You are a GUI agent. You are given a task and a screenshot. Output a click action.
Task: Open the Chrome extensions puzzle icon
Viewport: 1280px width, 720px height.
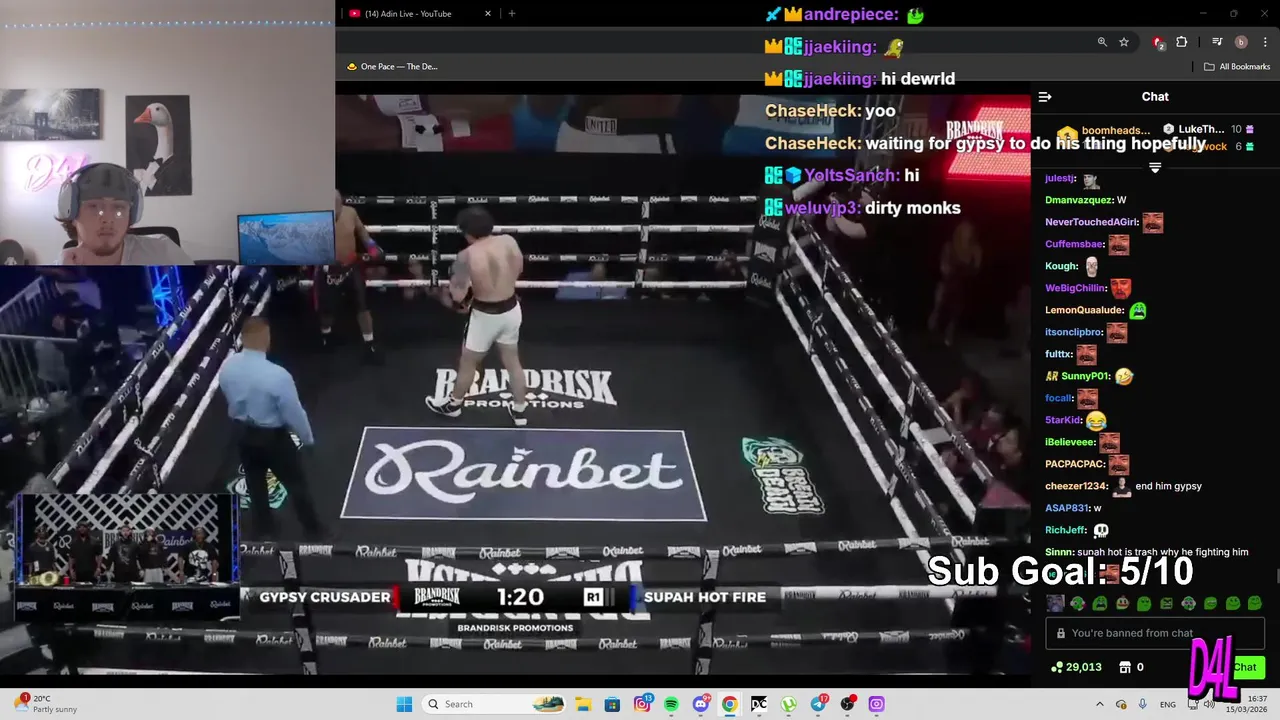tap(1182, 42)
